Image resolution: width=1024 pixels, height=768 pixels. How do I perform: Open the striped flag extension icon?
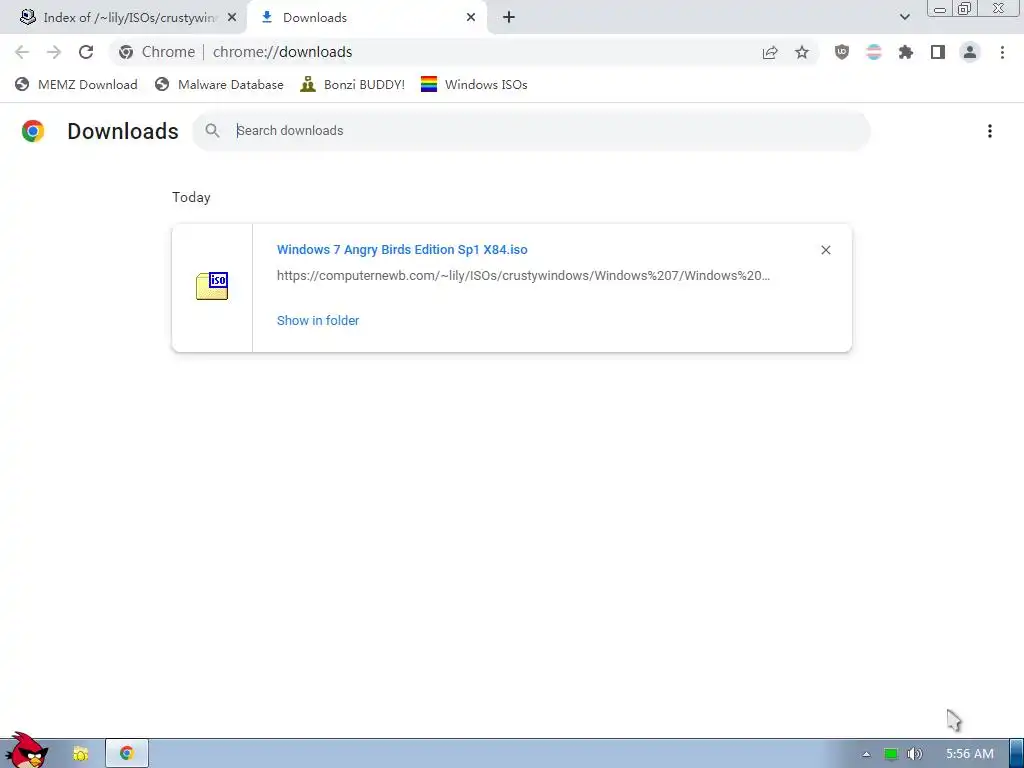[874, 52]
